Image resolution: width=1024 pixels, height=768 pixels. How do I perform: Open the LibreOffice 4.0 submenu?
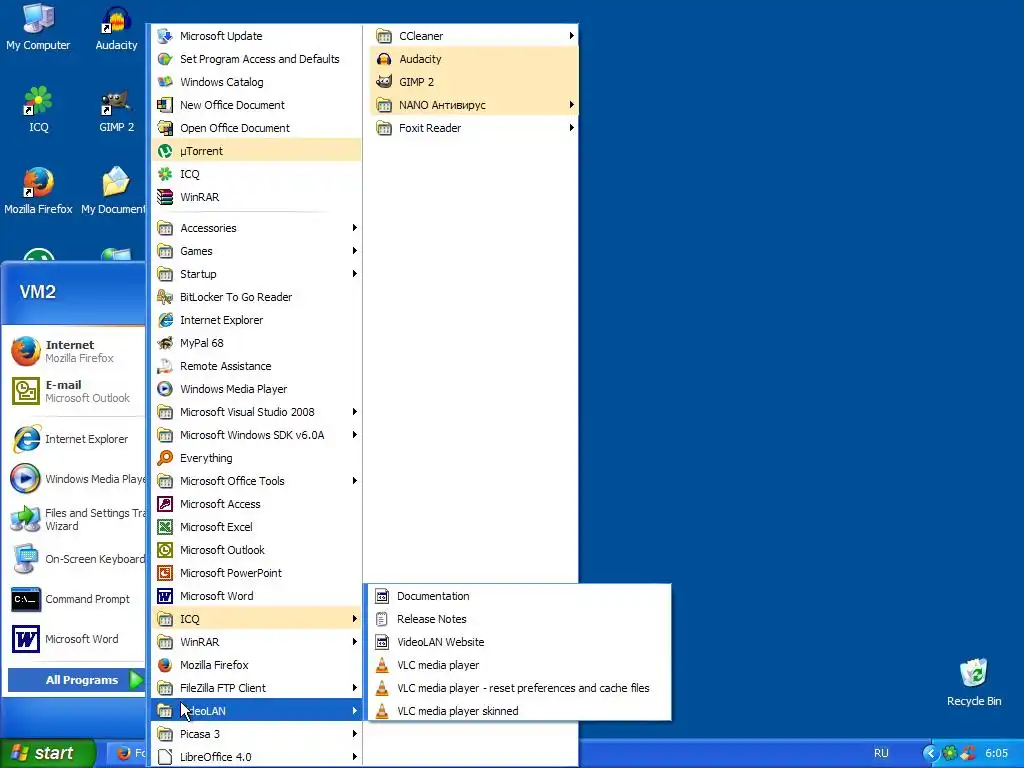click(256, 757)
